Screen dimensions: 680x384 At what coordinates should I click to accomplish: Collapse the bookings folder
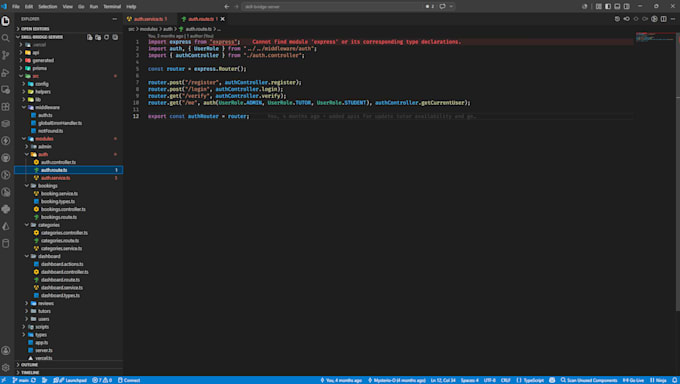(x=69, y=186)
